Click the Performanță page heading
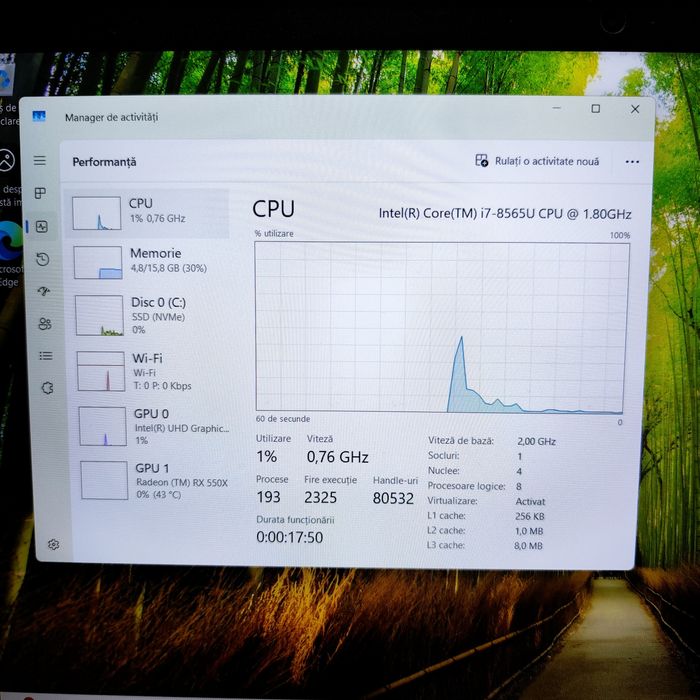Screen dimensions: 700x700 (104, 162)
